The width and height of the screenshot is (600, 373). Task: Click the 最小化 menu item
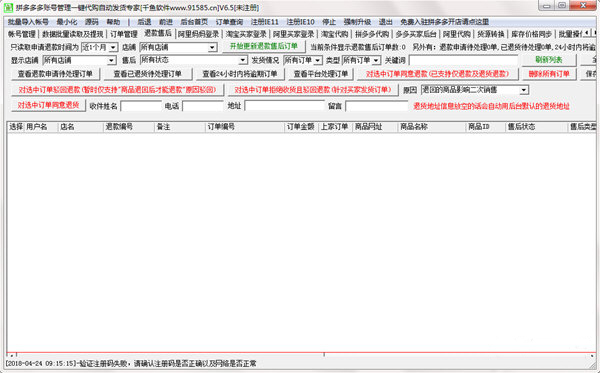67,22
